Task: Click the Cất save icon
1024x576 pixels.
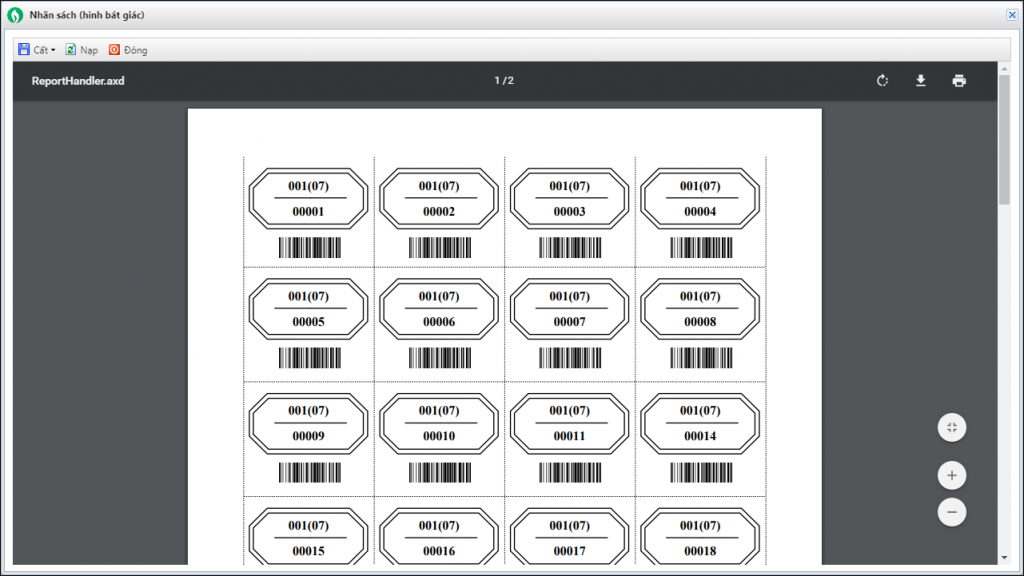Action: [24, 50]
